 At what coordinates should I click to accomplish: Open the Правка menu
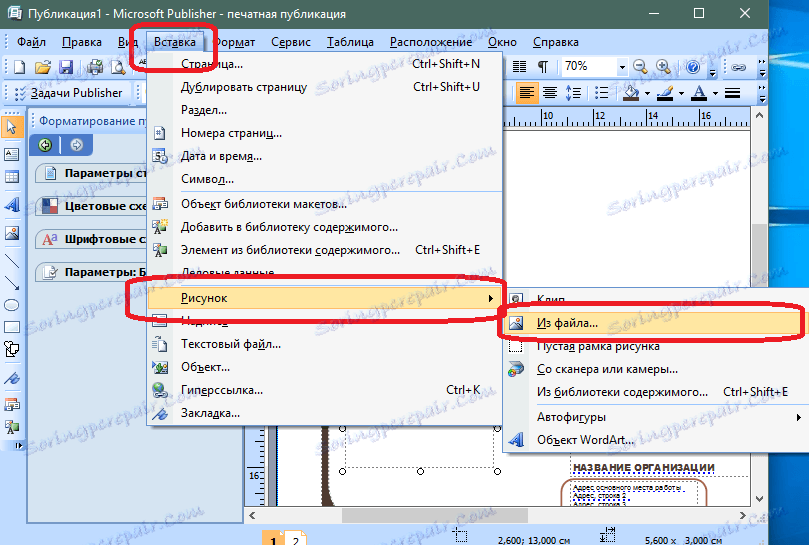(82, 42)
